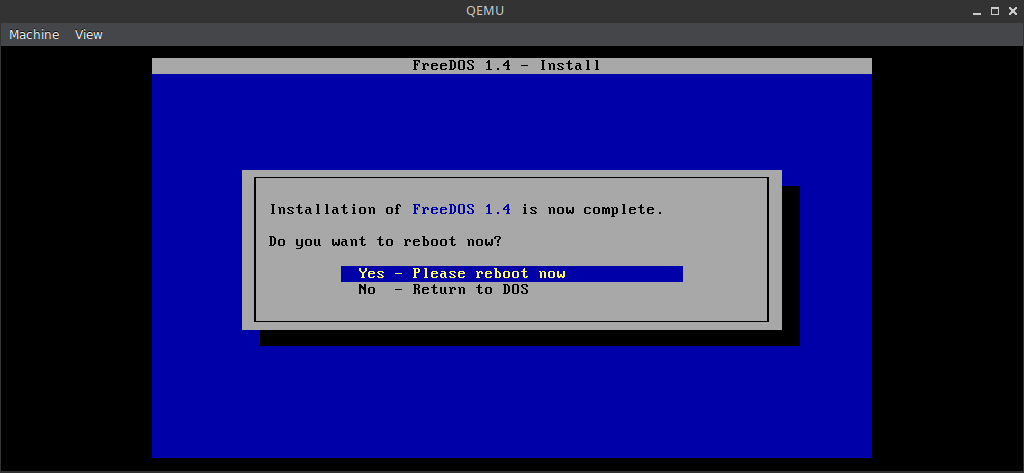The width and height of the screenshot is (1024, 473).
Task: Click the blue "FreeDOS 1.4" text in the dialog
Action: (x=462, y=210)
